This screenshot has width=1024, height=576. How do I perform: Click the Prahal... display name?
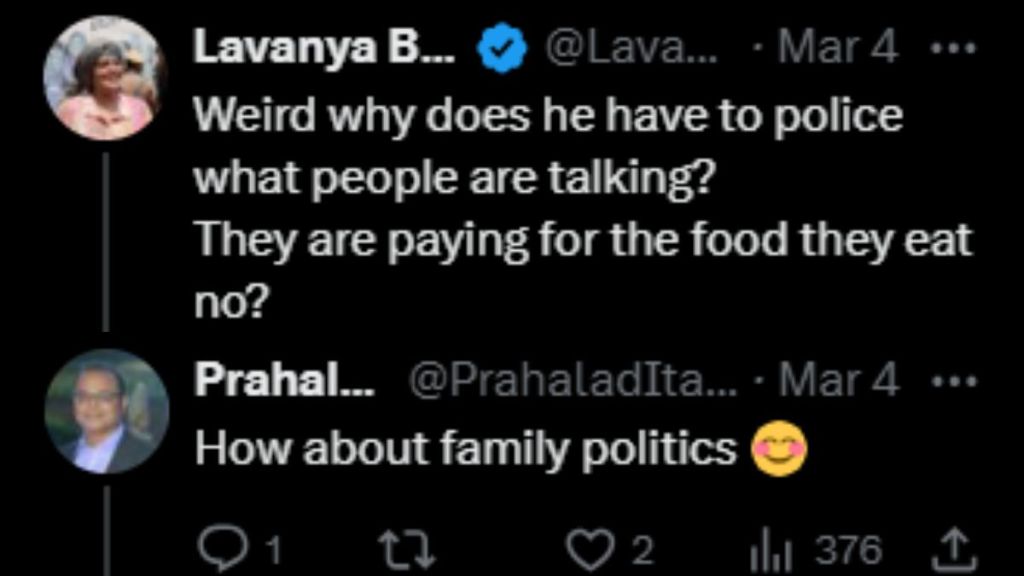(283, 379)
